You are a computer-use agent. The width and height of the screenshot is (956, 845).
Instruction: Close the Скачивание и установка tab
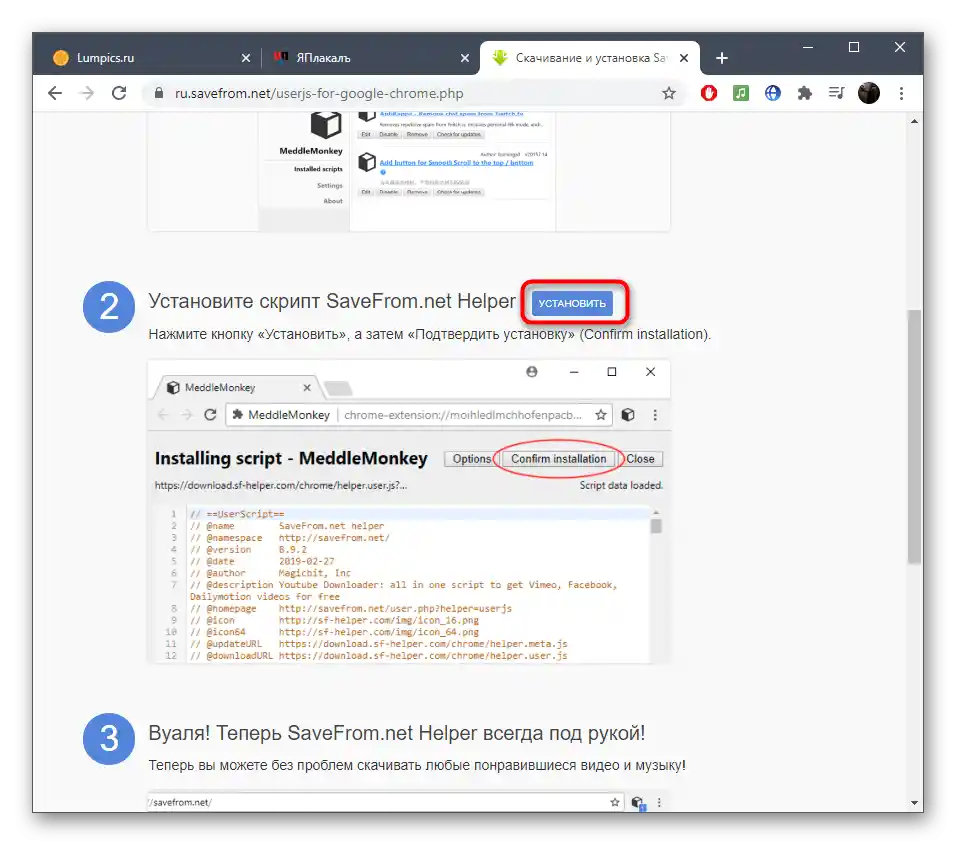click(x=684, y=58)
